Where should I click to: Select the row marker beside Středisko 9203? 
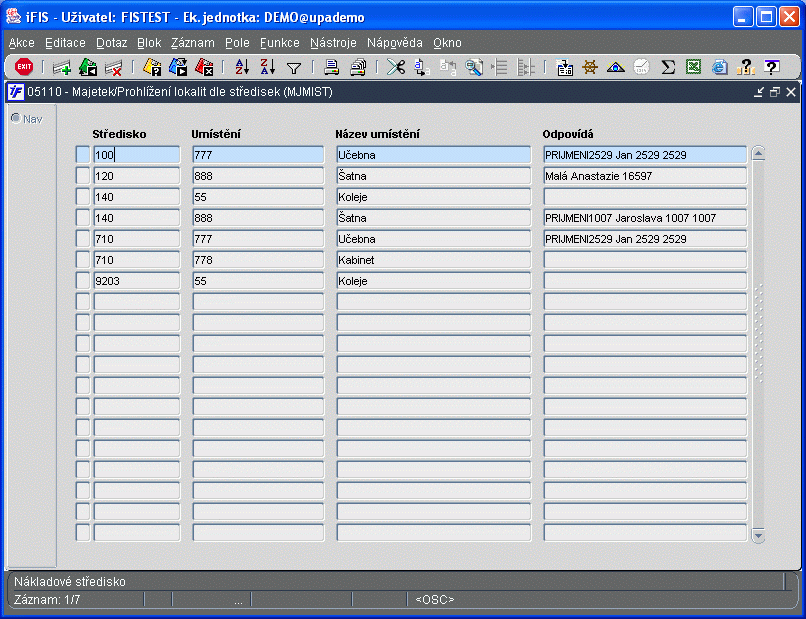point(83,281)
